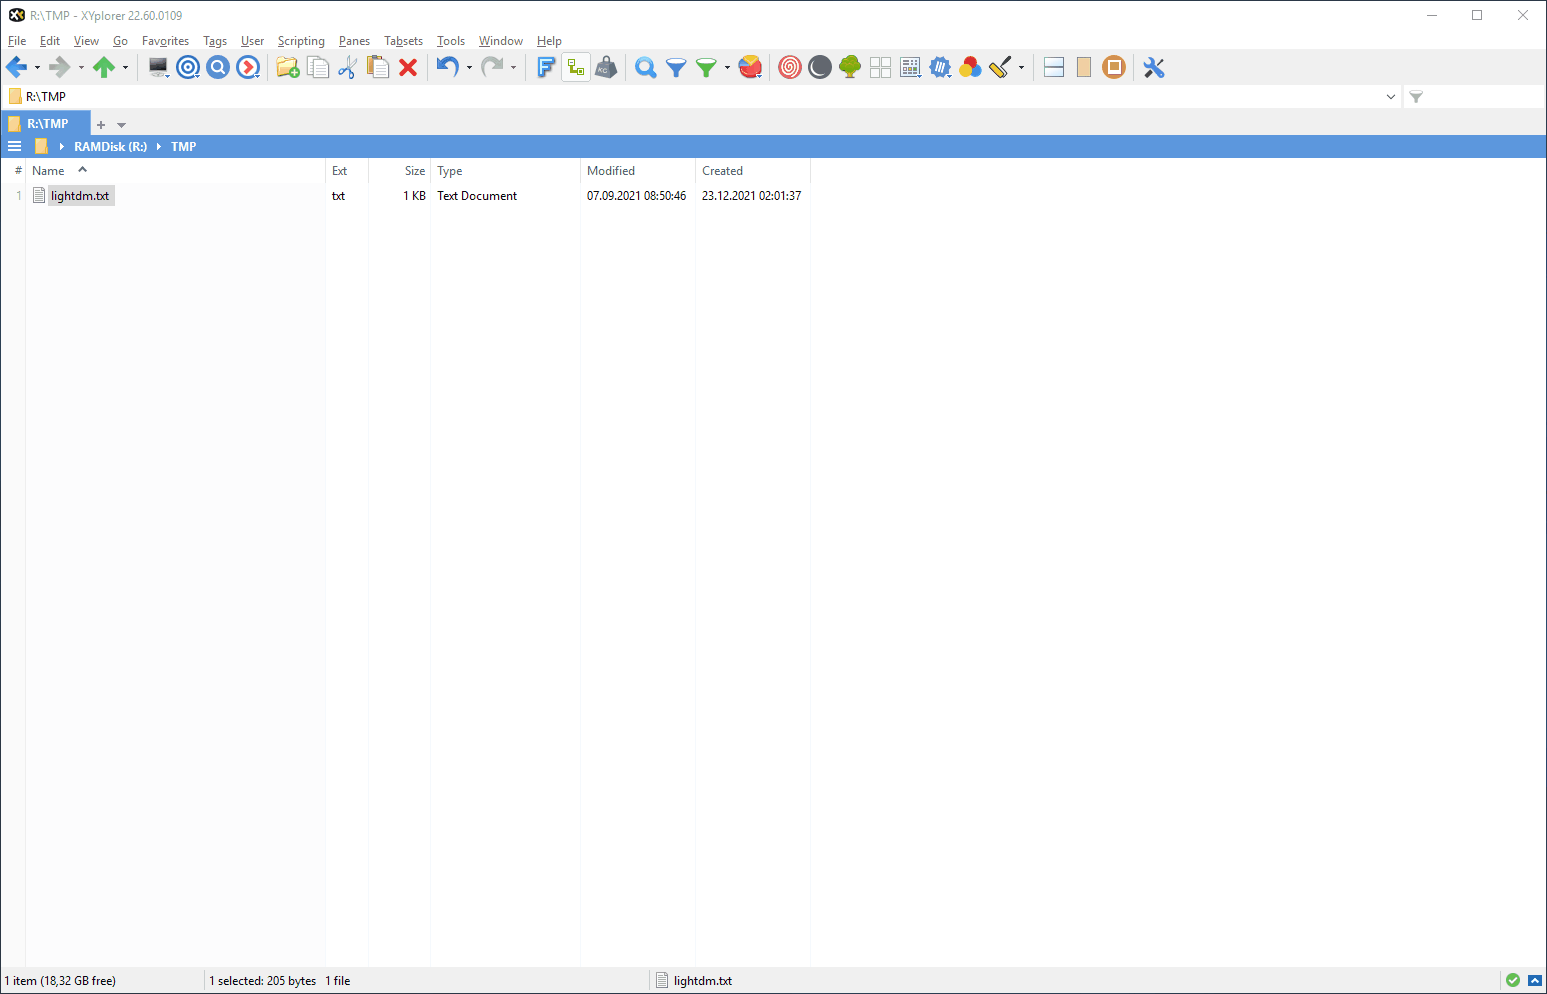Open the Color Filters colored-circles icon

pyautogui.click(x=969, y=67)
